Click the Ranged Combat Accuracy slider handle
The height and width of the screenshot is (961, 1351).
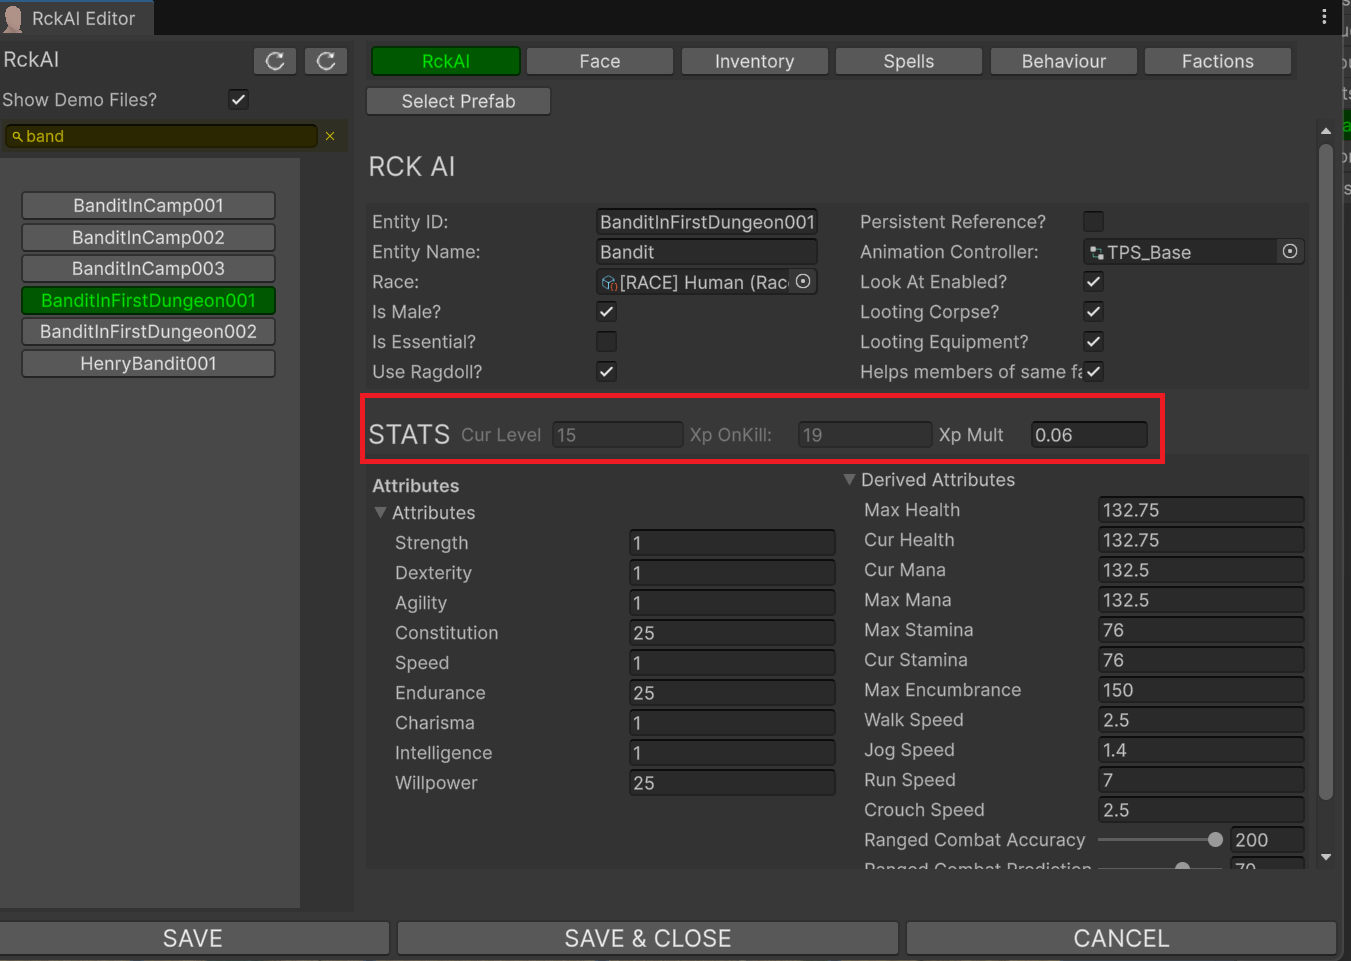point(1215,840)
